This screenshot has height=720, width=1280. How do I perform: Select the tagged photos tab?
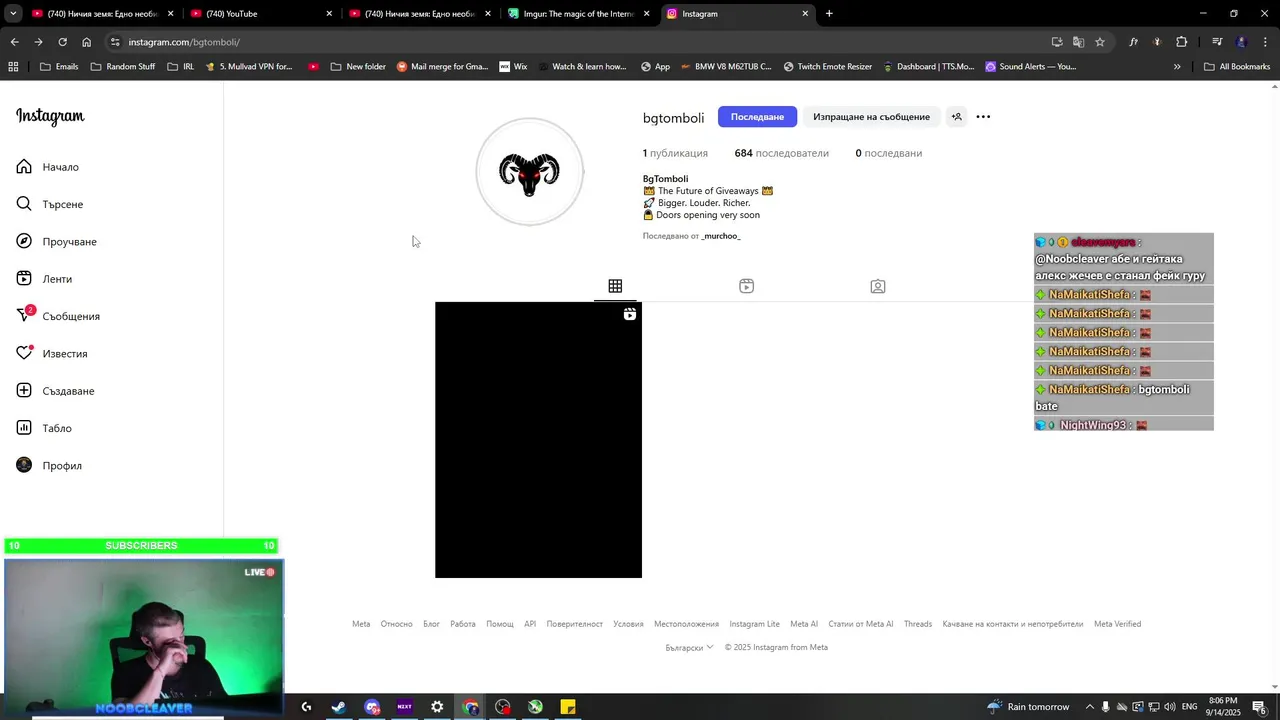(877, 286)
